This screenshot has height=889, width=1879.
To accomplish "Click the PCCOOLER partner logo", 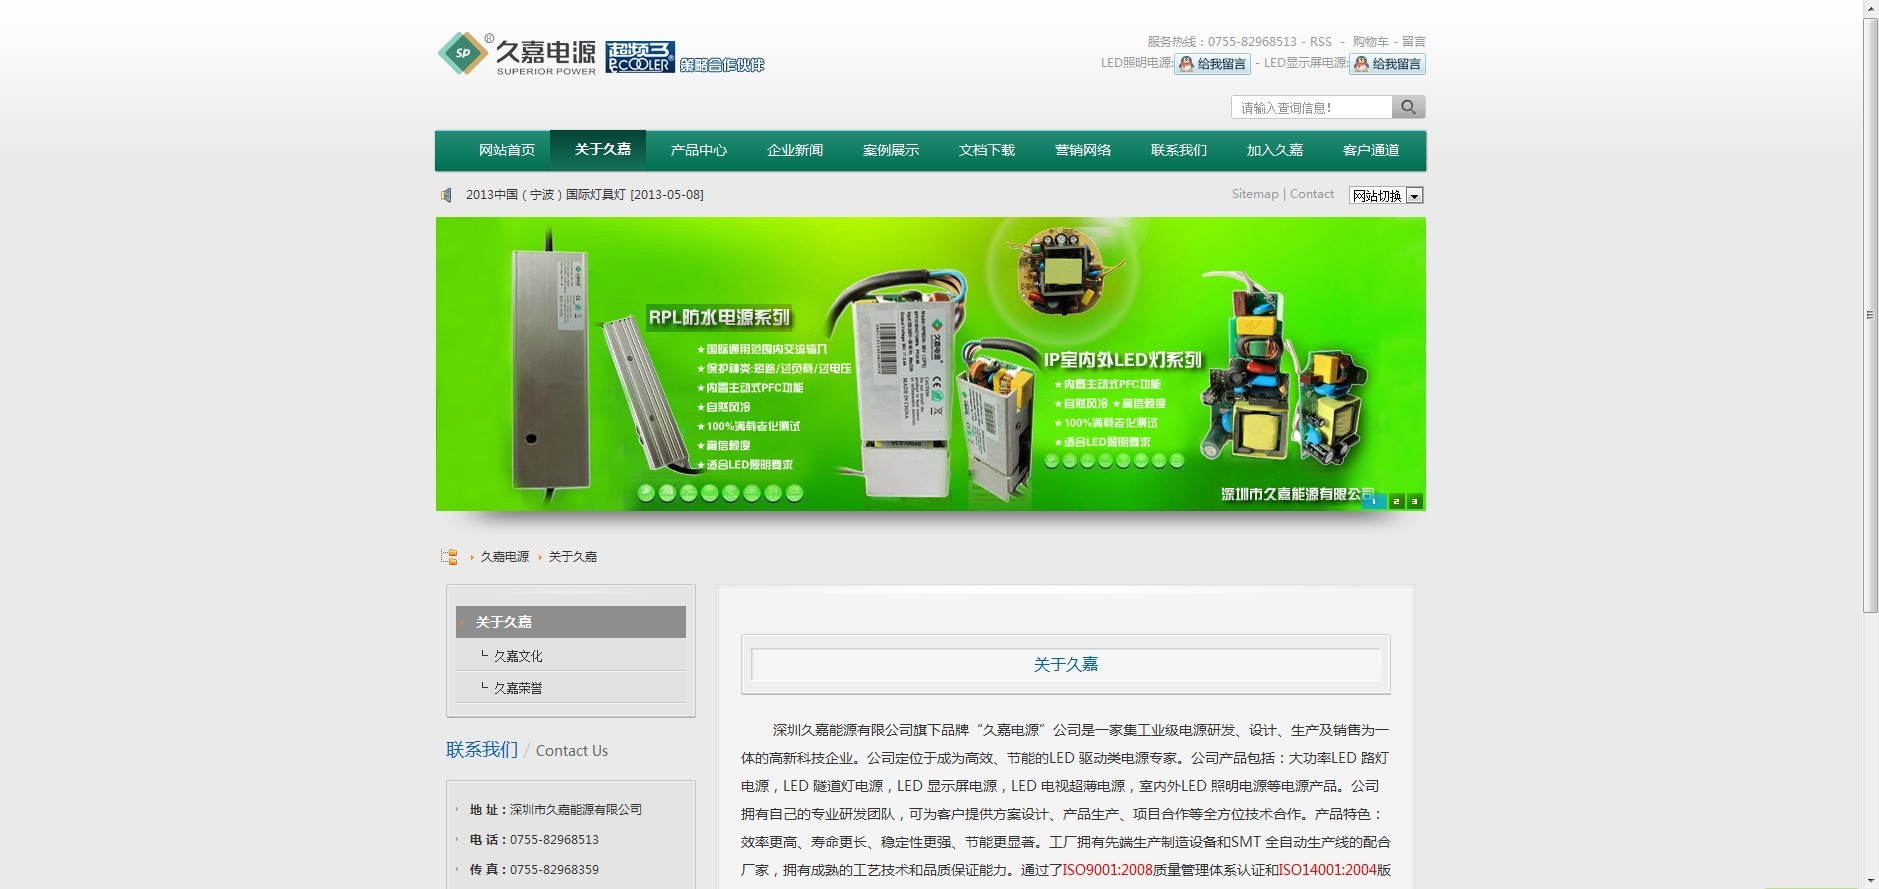I will coord(685,57).
